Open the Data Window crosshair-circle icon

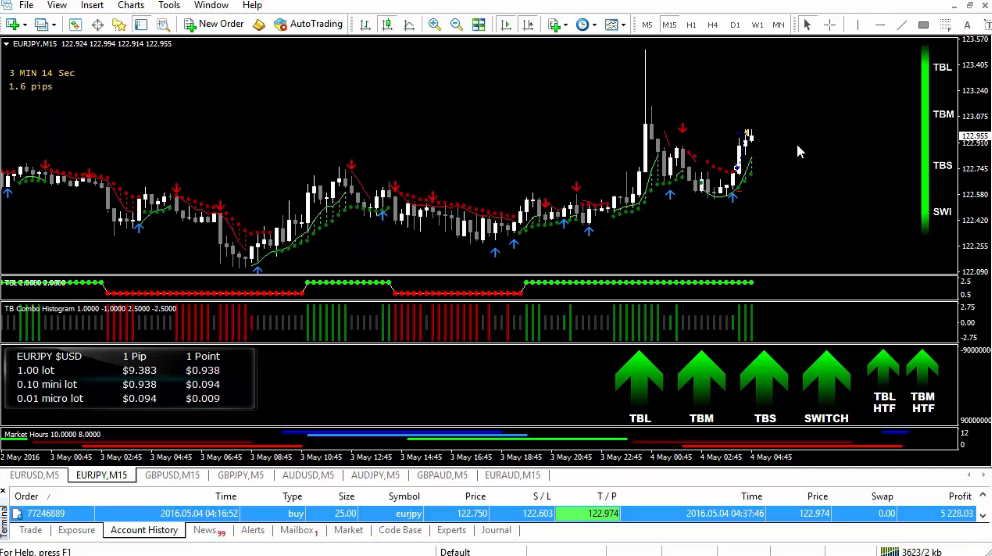click(x=97, y=25)
